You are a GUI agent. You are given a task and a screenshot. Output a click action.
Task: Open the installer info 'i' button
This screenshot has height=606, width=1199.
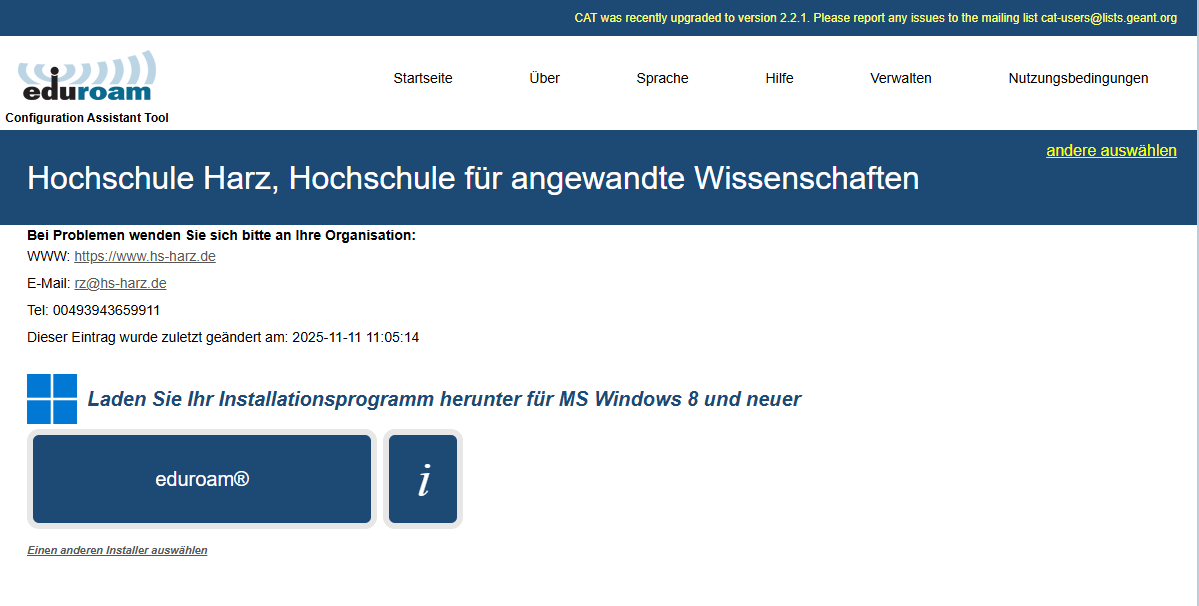[423, 479]
